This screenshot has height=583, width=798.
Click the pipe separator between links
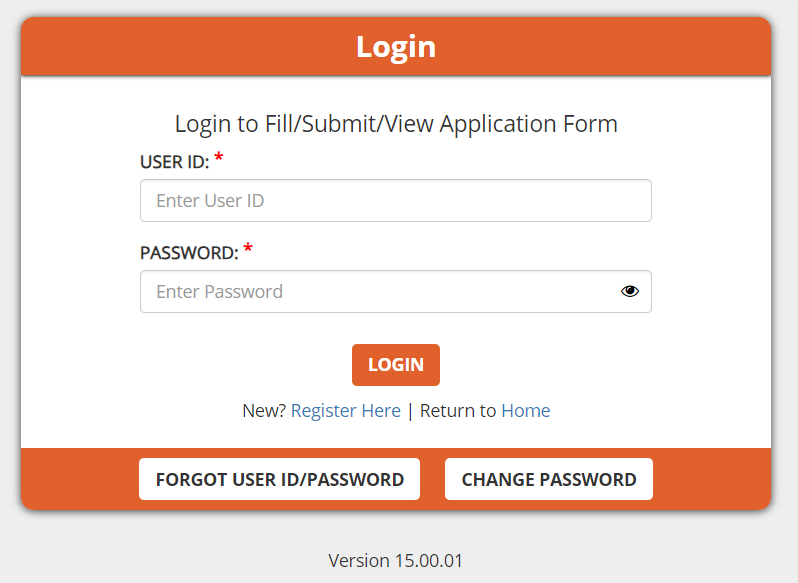click(410, 410)
